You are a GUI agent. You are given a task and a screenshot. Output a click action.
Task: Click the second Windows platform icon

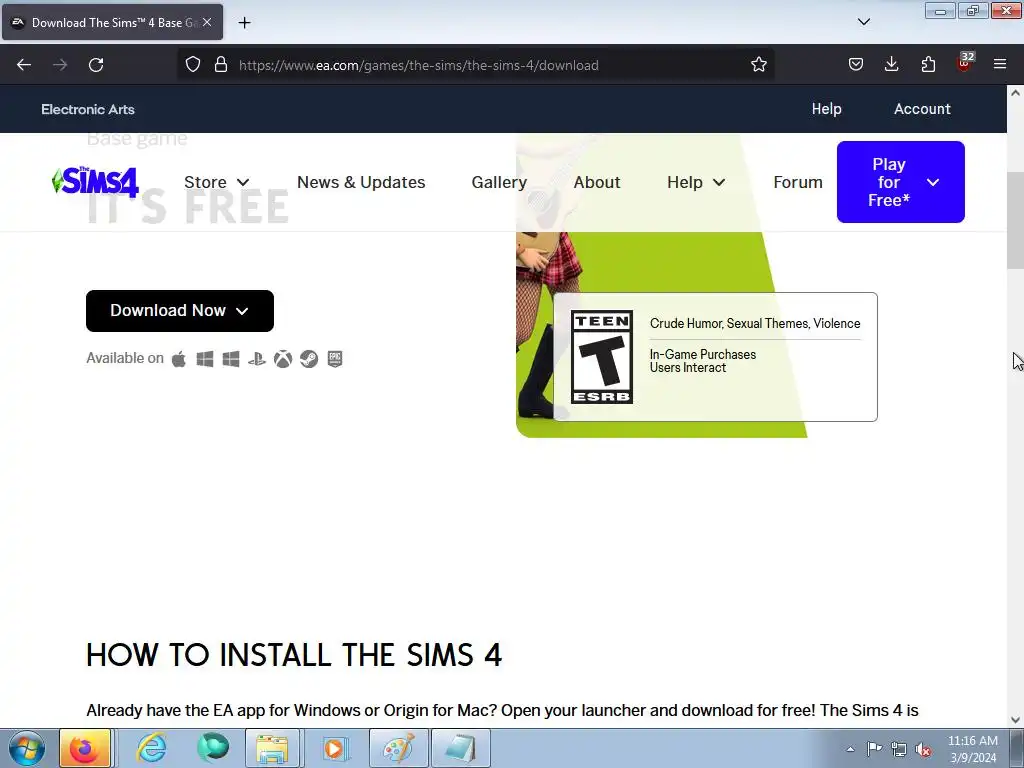(x=231, y=359)
